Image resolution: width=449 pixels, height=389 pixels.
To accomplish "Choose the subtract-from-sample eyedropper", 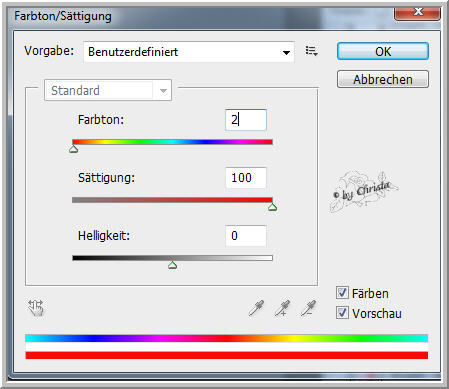I will [x=308, y=308].
